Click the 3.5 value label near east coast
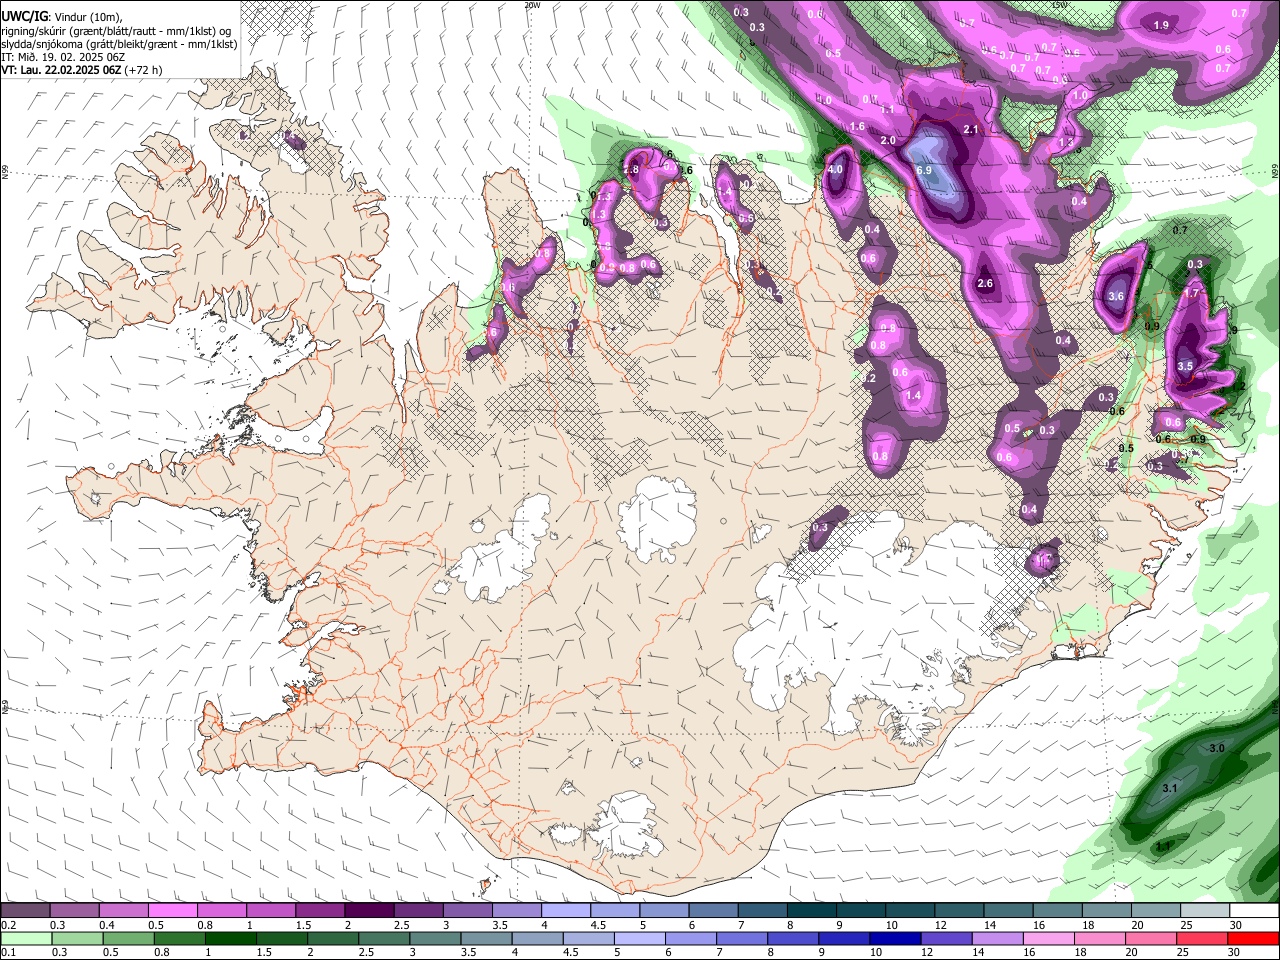This screenshot has width=1280, height=960. point(1185,367)
